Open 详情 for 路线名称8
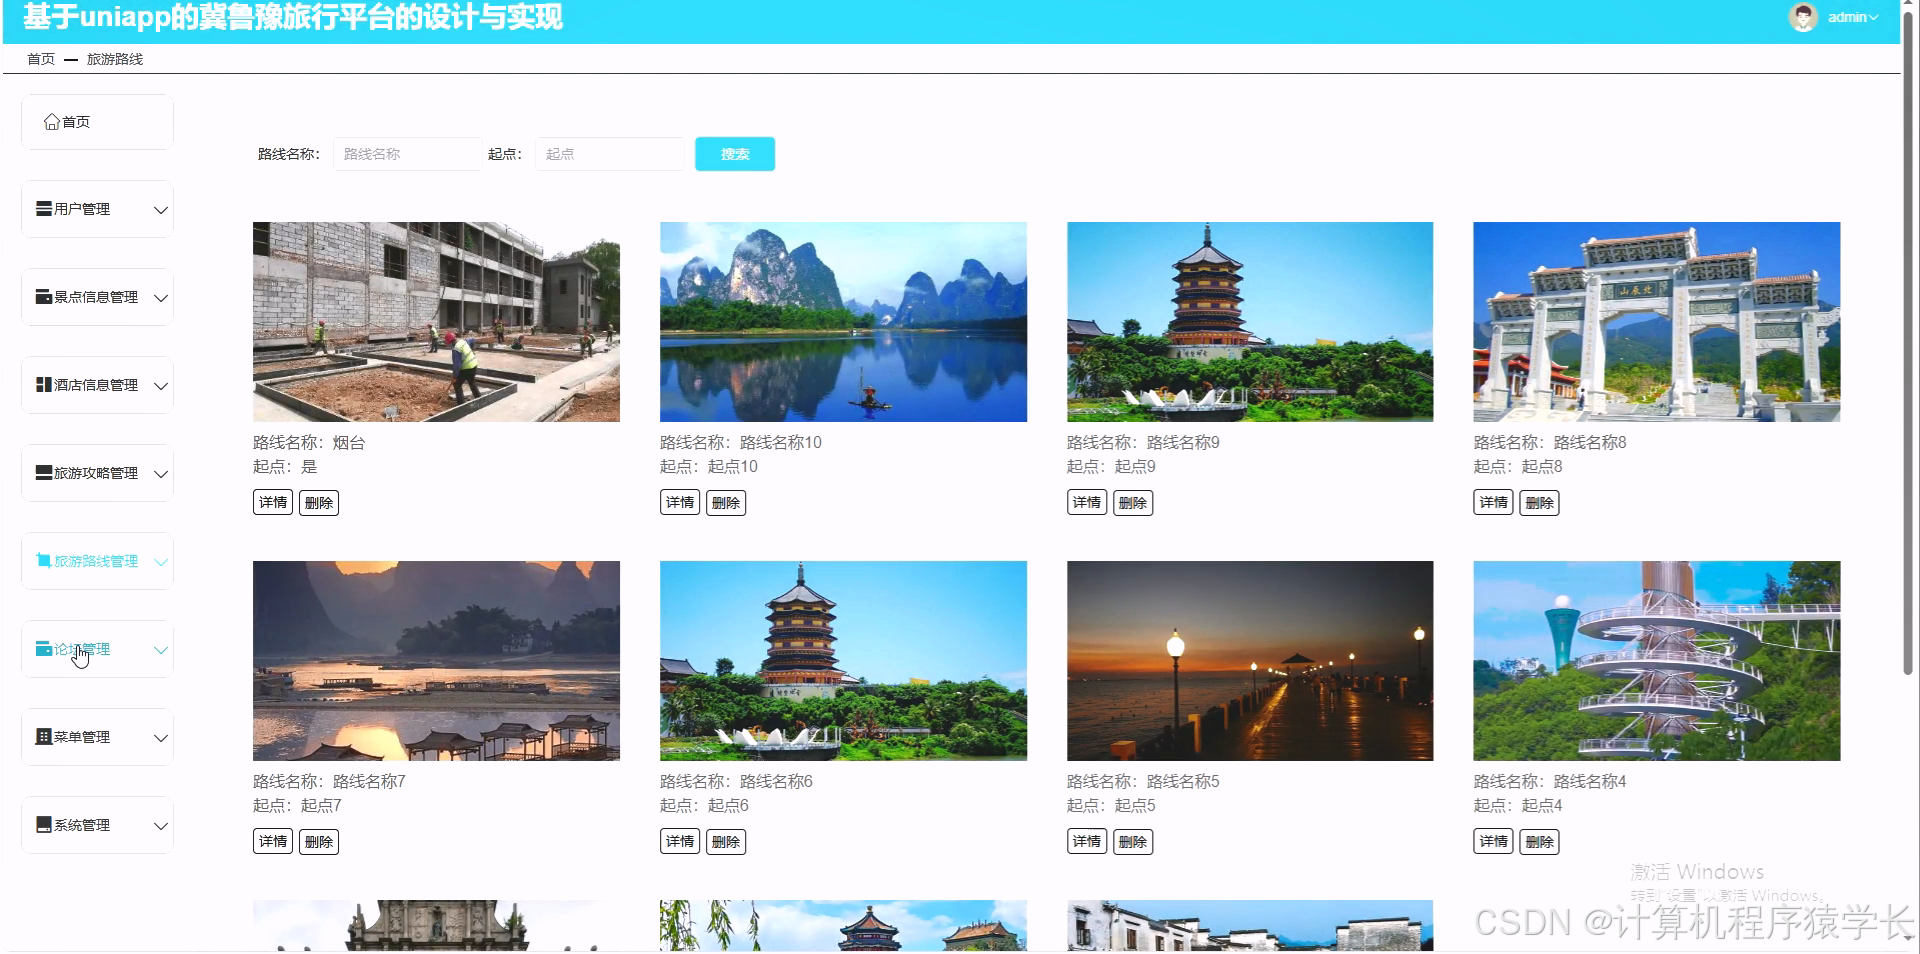The width and height of the screenshot is (1920, 954). [1494, 503]
